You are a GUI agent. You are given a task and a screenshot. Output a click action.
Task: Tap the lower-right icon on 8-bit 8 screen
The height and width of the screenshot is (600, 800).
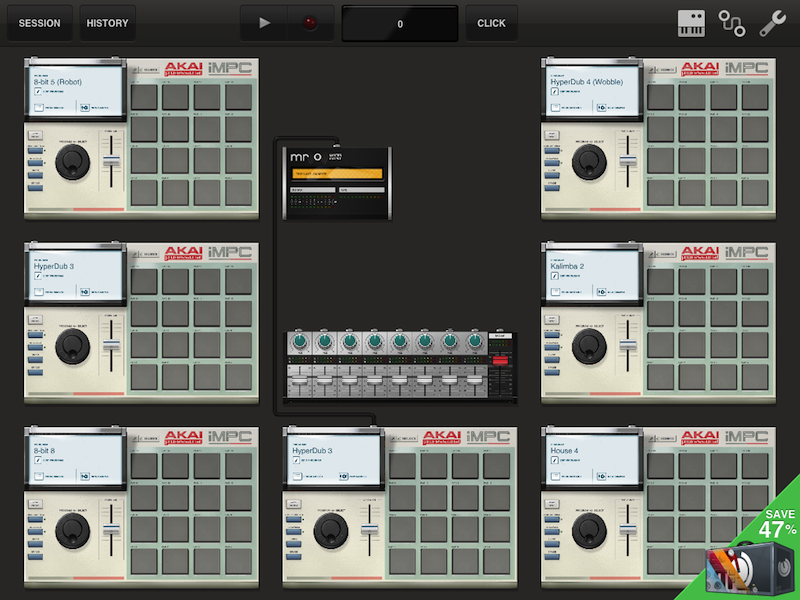(85, 477)
